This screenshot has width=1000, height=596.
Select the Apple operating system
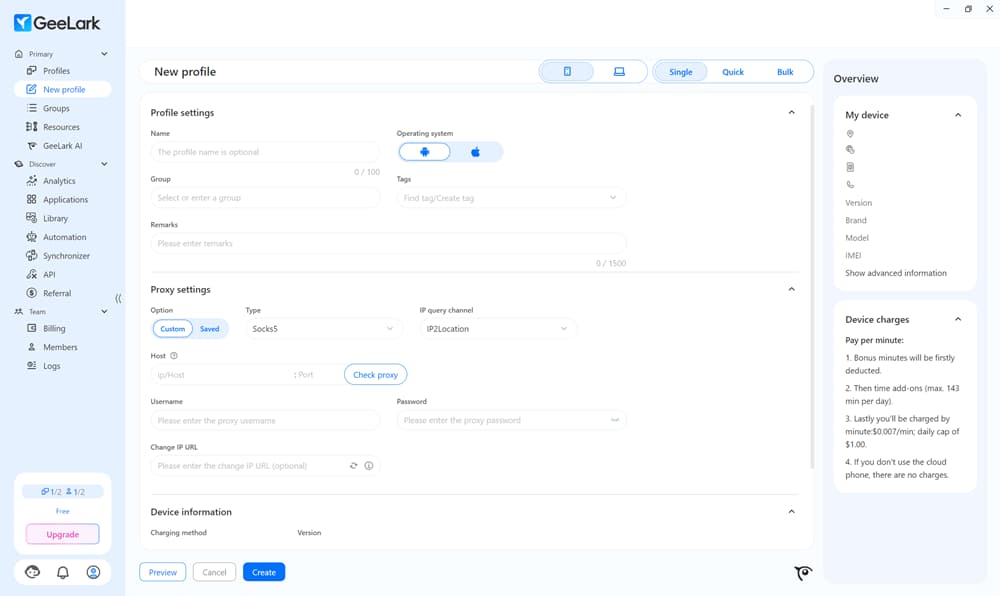[x=477, y=150]
